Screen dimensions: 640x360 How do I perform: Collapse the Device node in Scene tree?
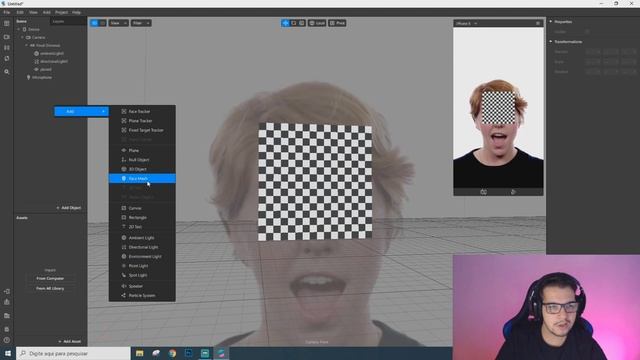pos(18,29)
